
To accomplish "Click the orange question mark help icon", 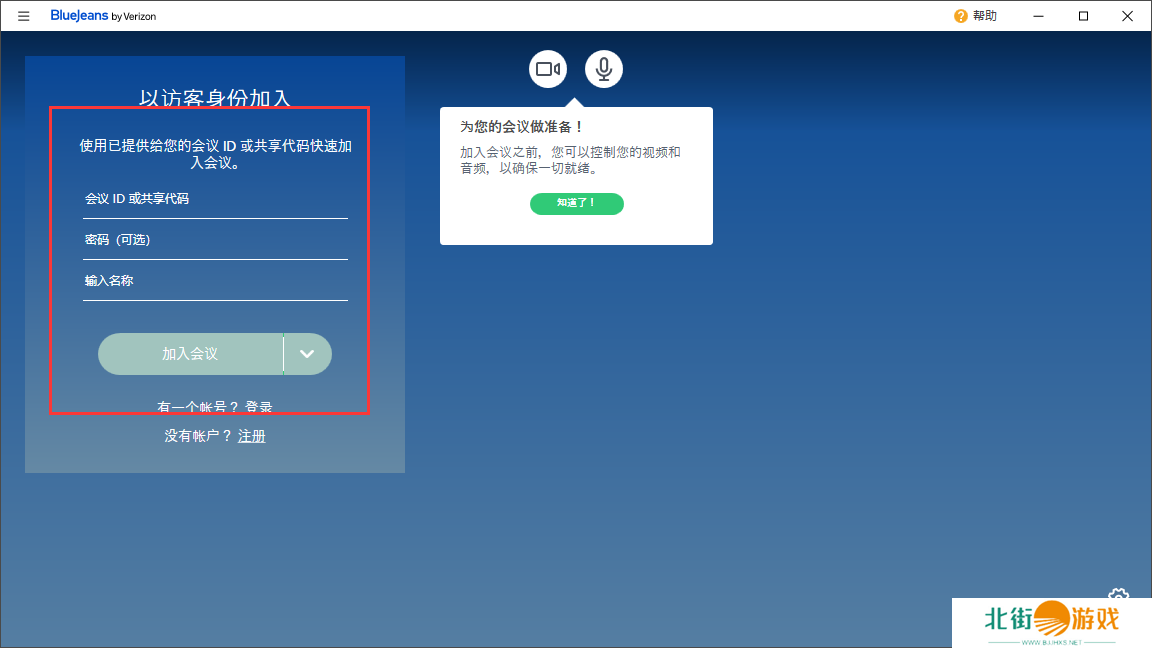I will click(960, 16).
